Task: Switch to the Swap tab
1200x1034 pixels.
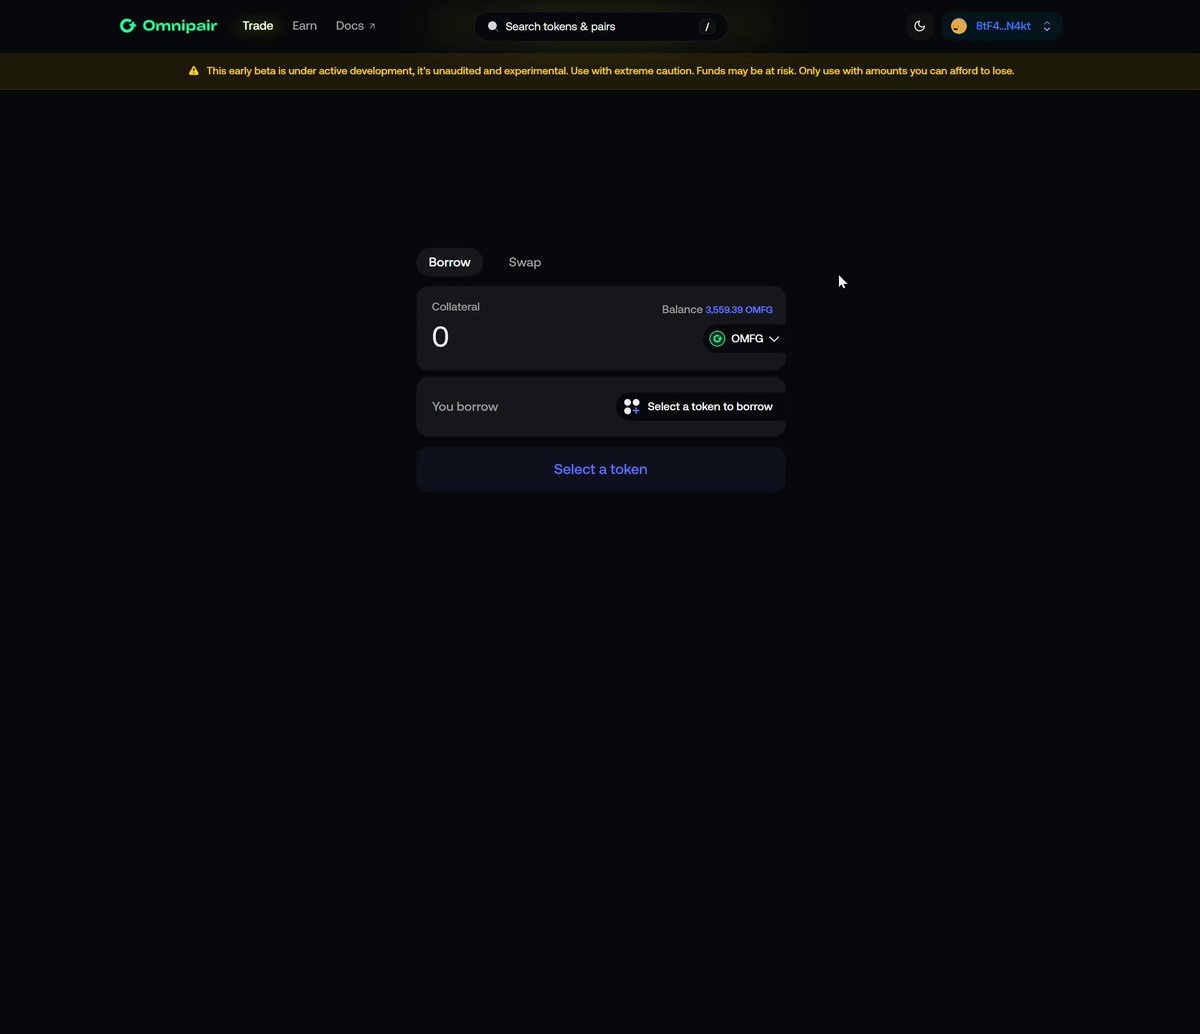Action: (x=525, y=262)
